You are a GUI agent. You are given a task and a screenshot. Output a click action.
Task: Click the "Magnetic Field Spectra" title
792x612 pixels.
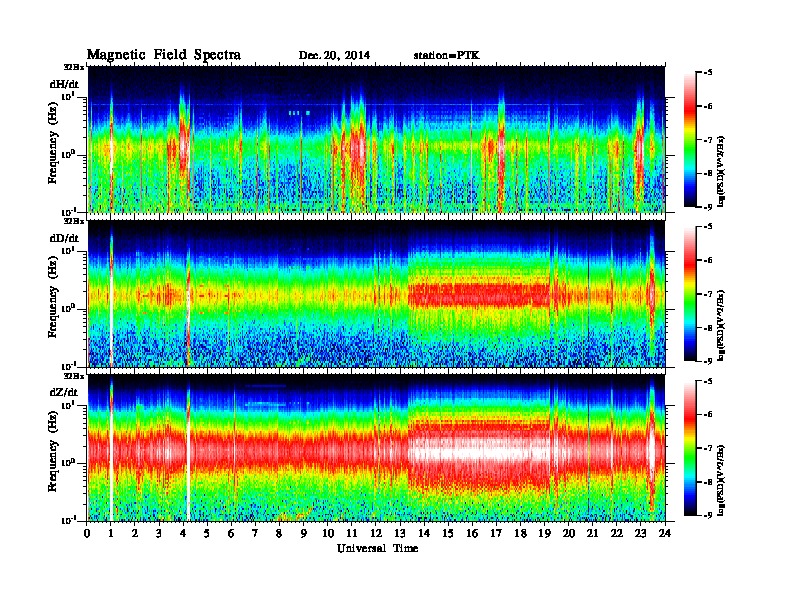click(x=164, y=55)
